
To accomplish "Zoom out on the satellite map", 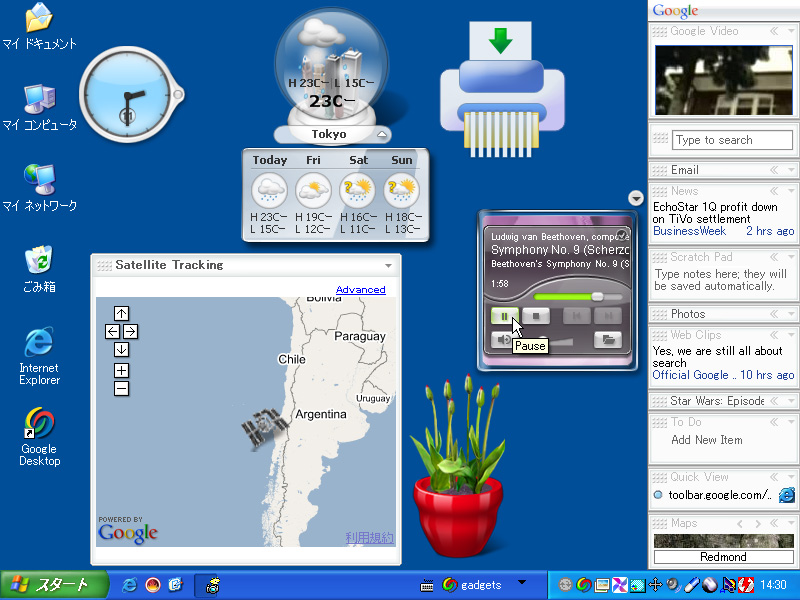I will [121, 389].
